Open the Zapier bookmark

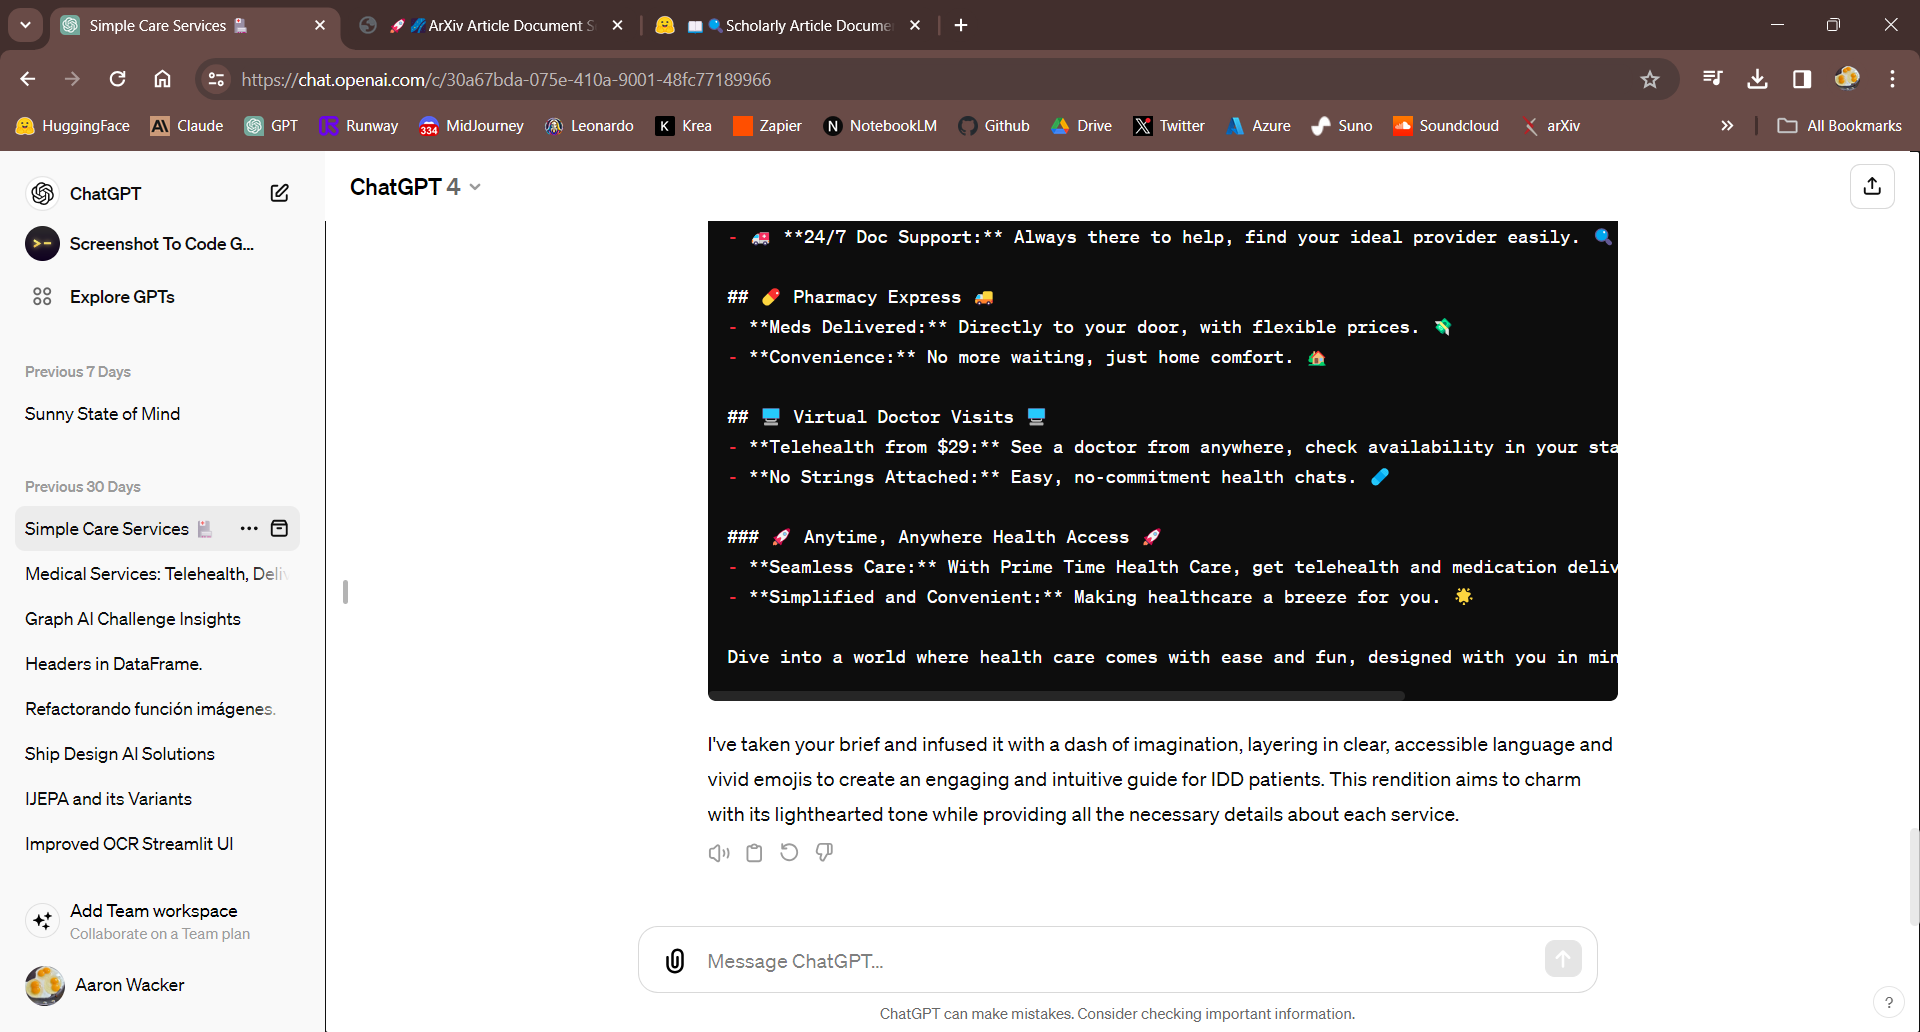(767, 126)
